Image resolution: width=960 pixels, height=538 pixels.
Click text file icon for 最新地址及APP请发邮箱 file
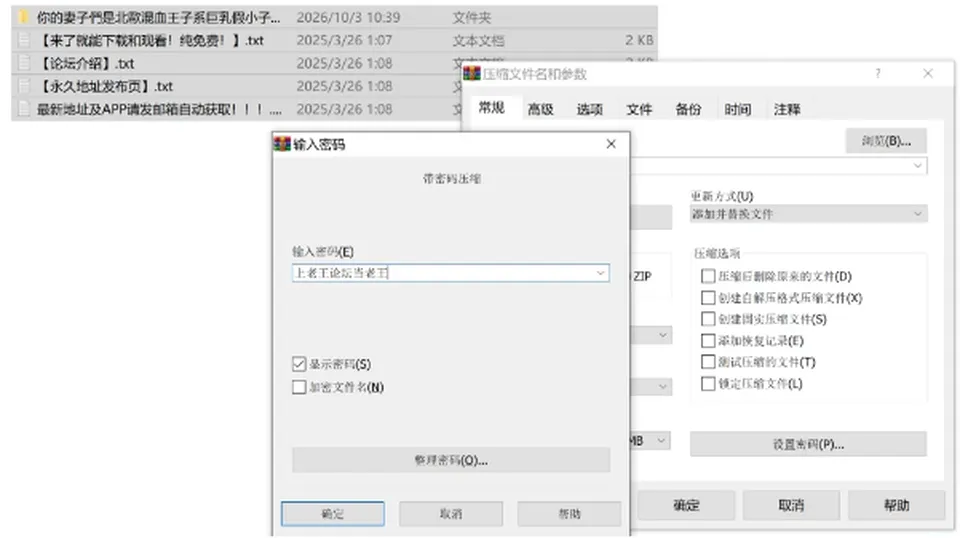tap(24, 109)
